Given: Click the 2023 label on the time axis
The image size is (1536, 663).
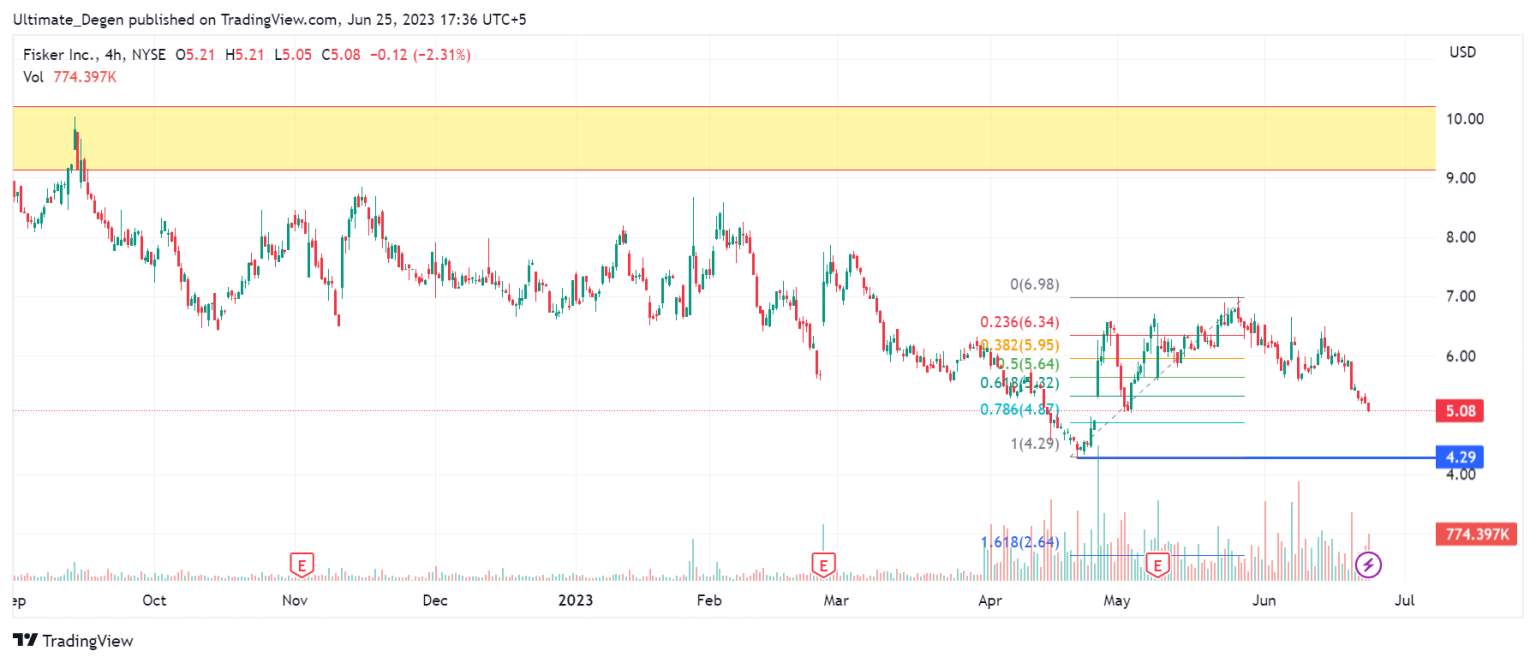Looking at the screenshot, I should point(576,601).
